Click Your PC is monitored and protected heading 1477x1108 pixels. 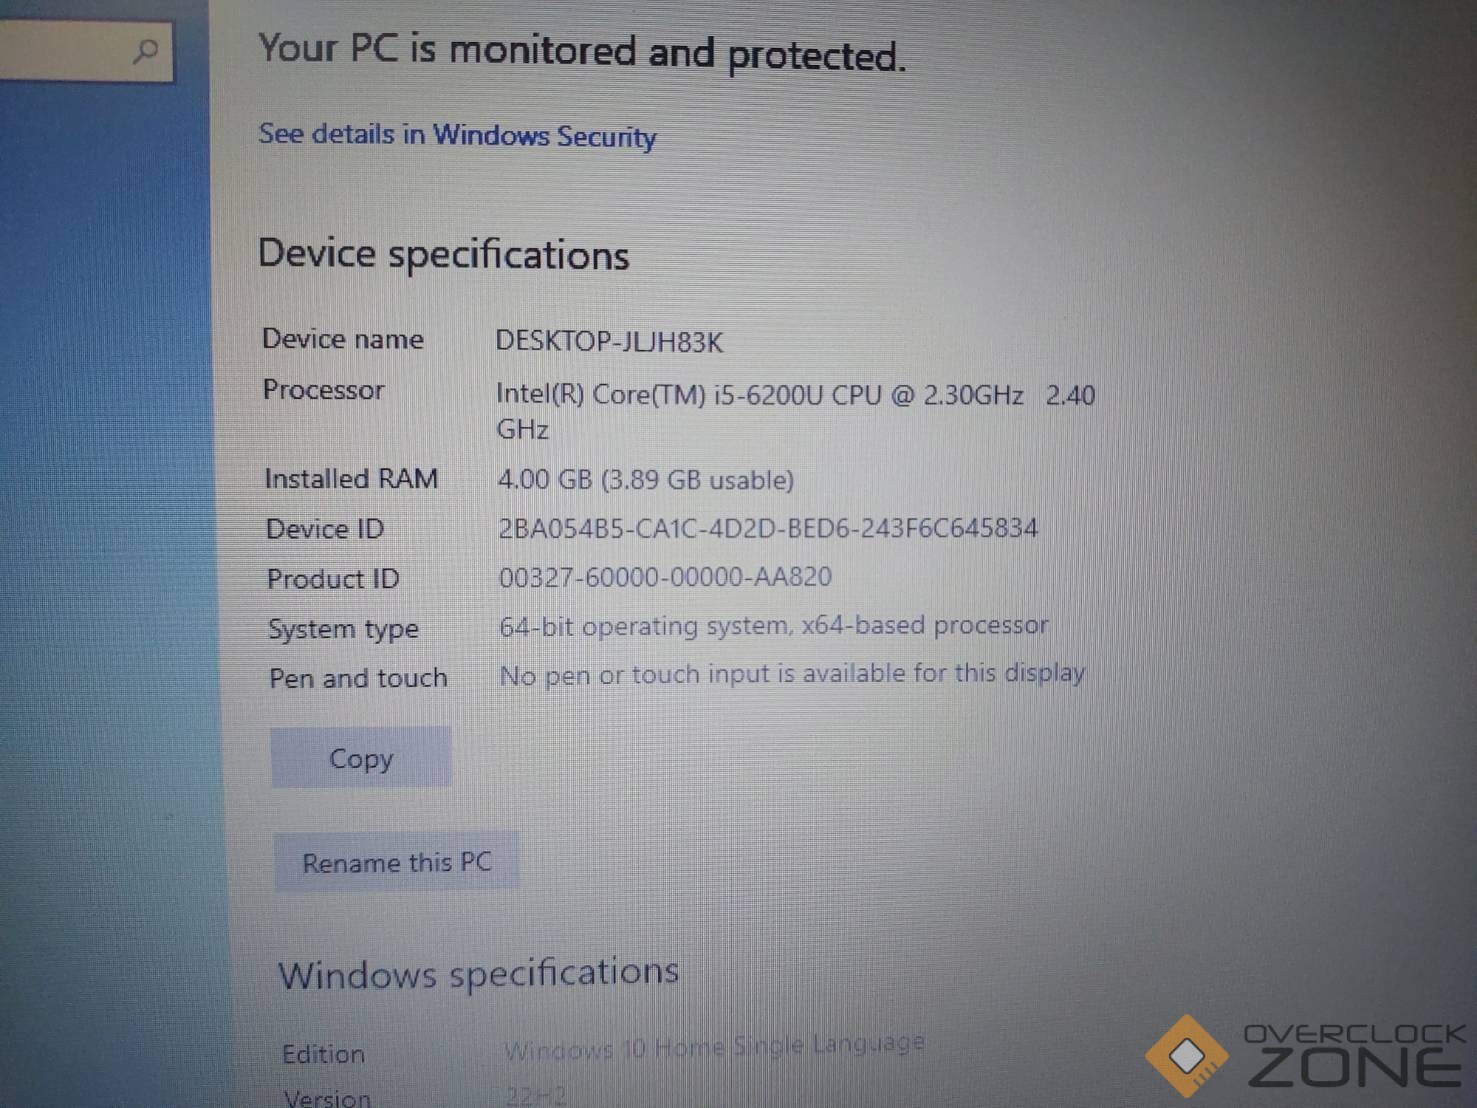point(582,52)
